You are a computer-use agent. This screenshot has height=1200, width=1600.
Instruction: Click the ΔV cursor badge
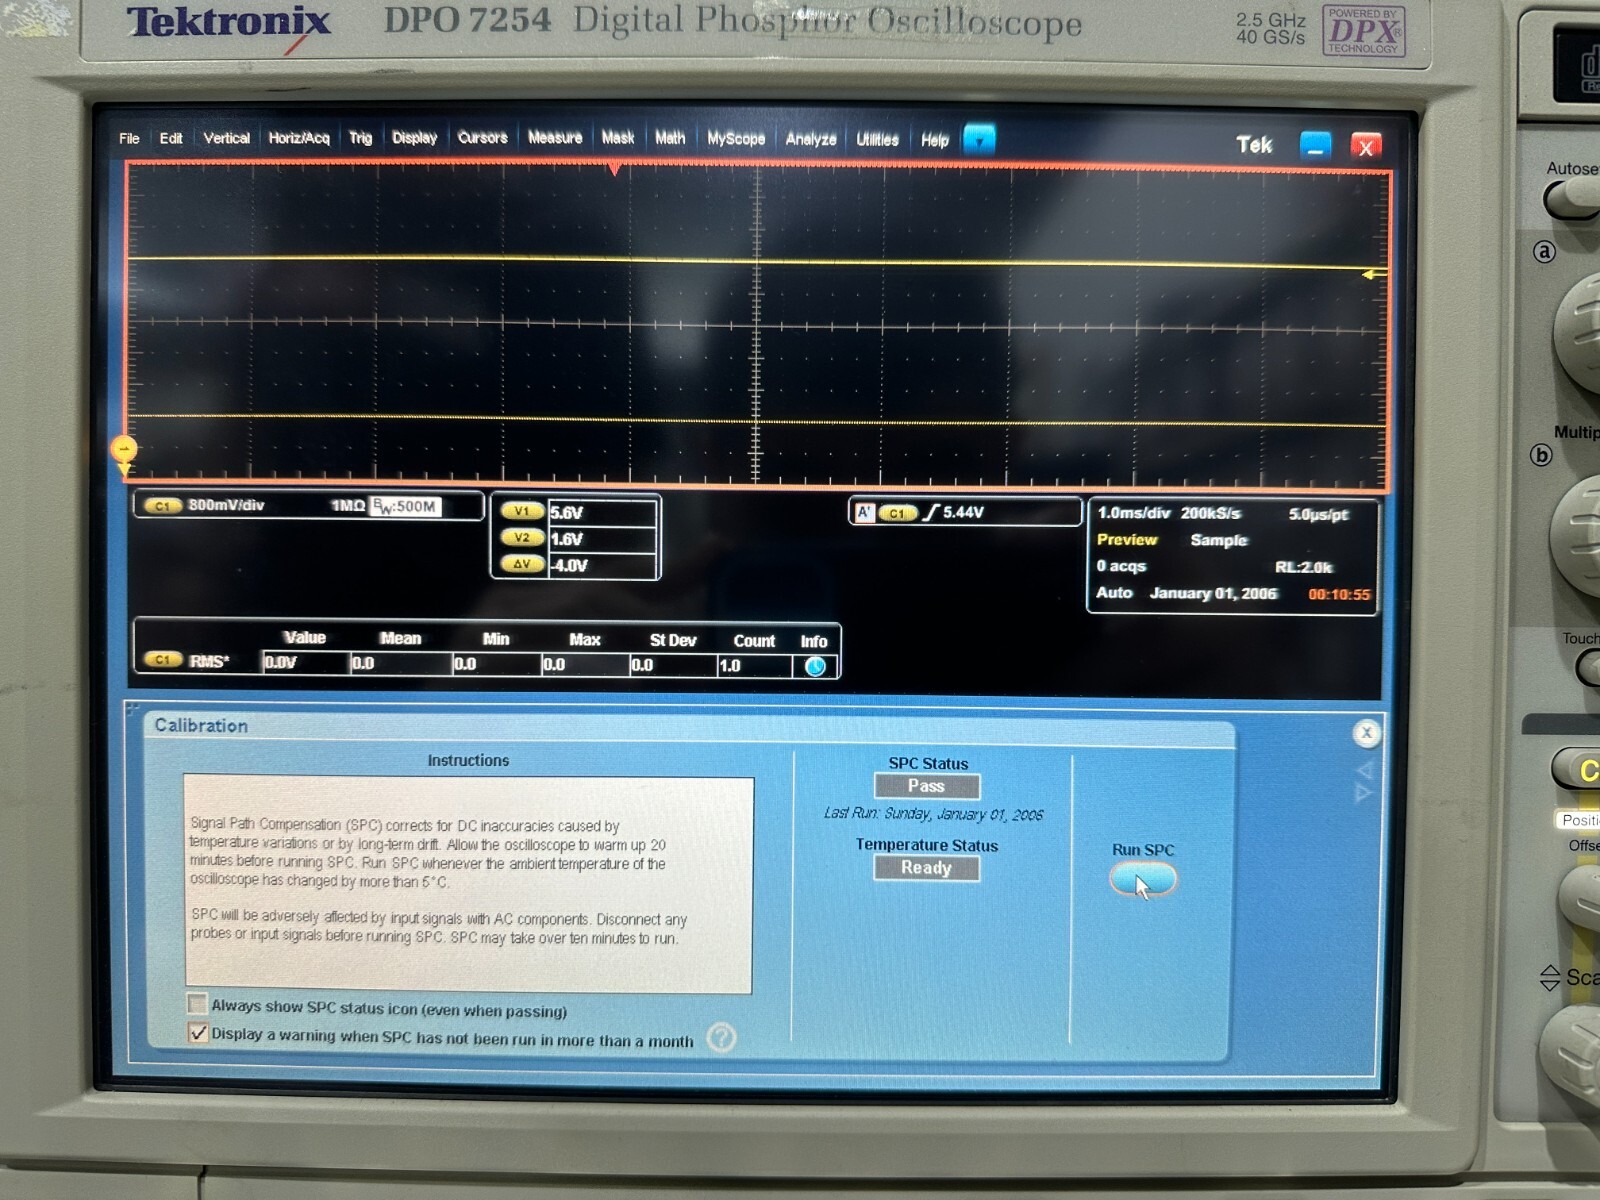click(x=521, y=564)
